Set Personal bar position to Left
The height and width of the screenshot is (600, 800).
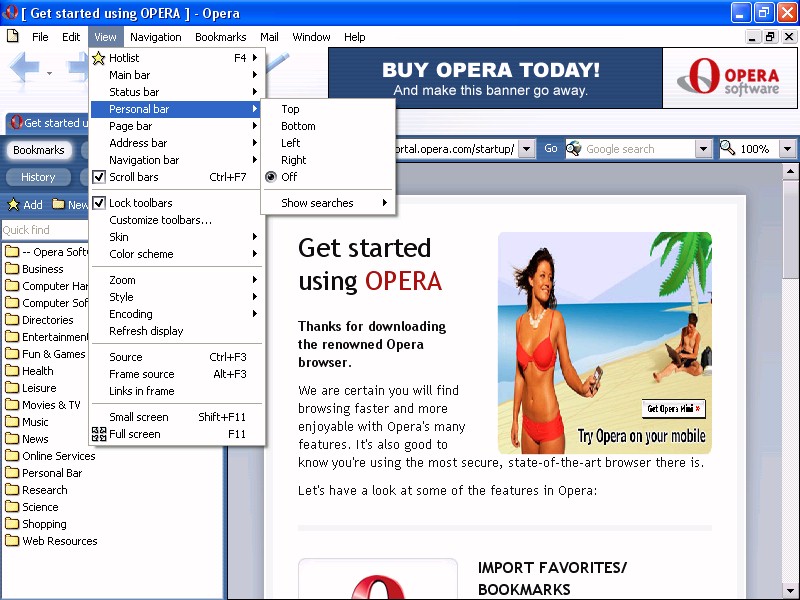click(x=328, y=143)
